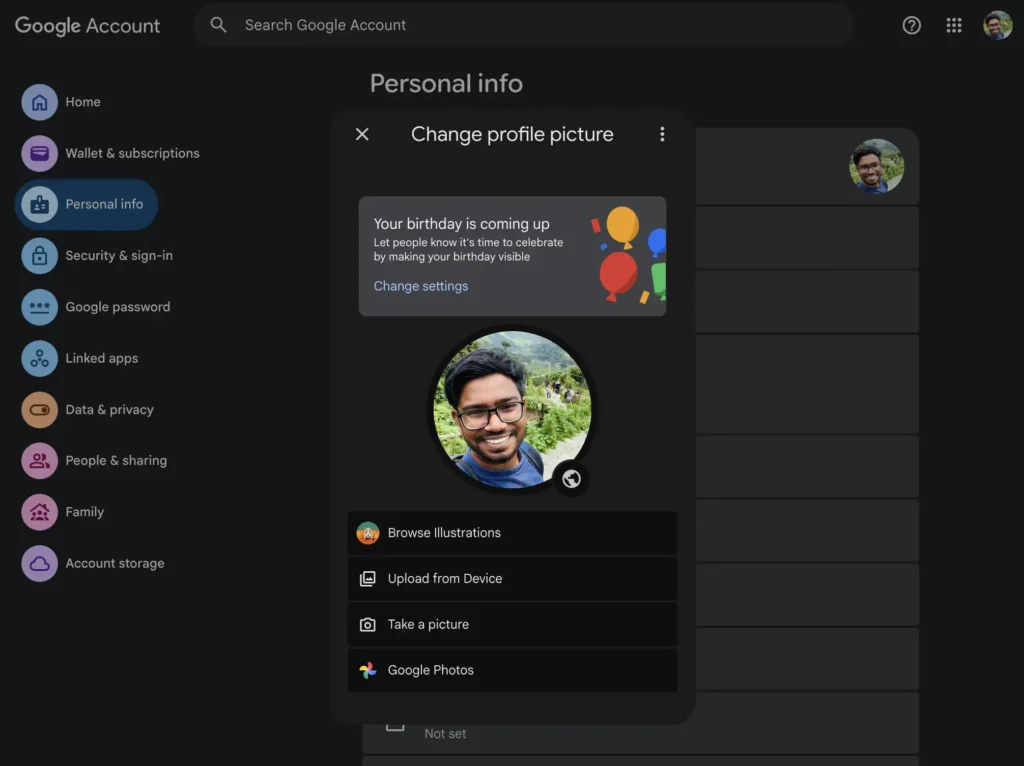
Task: Go to the Home text label
Action: pyautogui.click(x=83, y=102)
